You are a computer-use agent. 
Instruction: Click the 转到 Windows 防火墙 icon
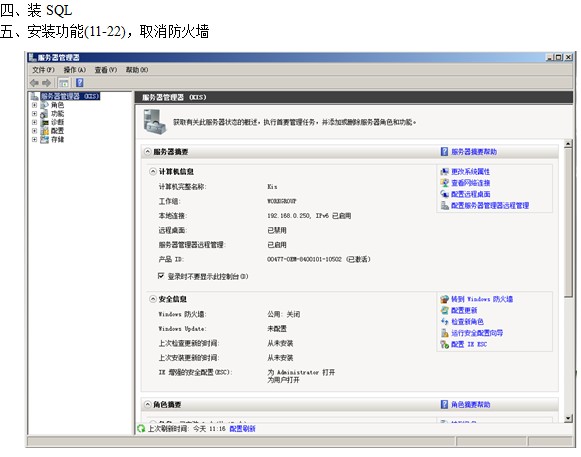445,299
